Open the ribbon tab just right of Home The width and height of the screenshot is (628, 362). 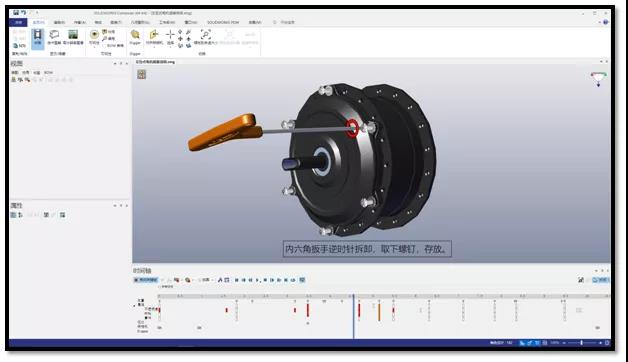(59, 22)
